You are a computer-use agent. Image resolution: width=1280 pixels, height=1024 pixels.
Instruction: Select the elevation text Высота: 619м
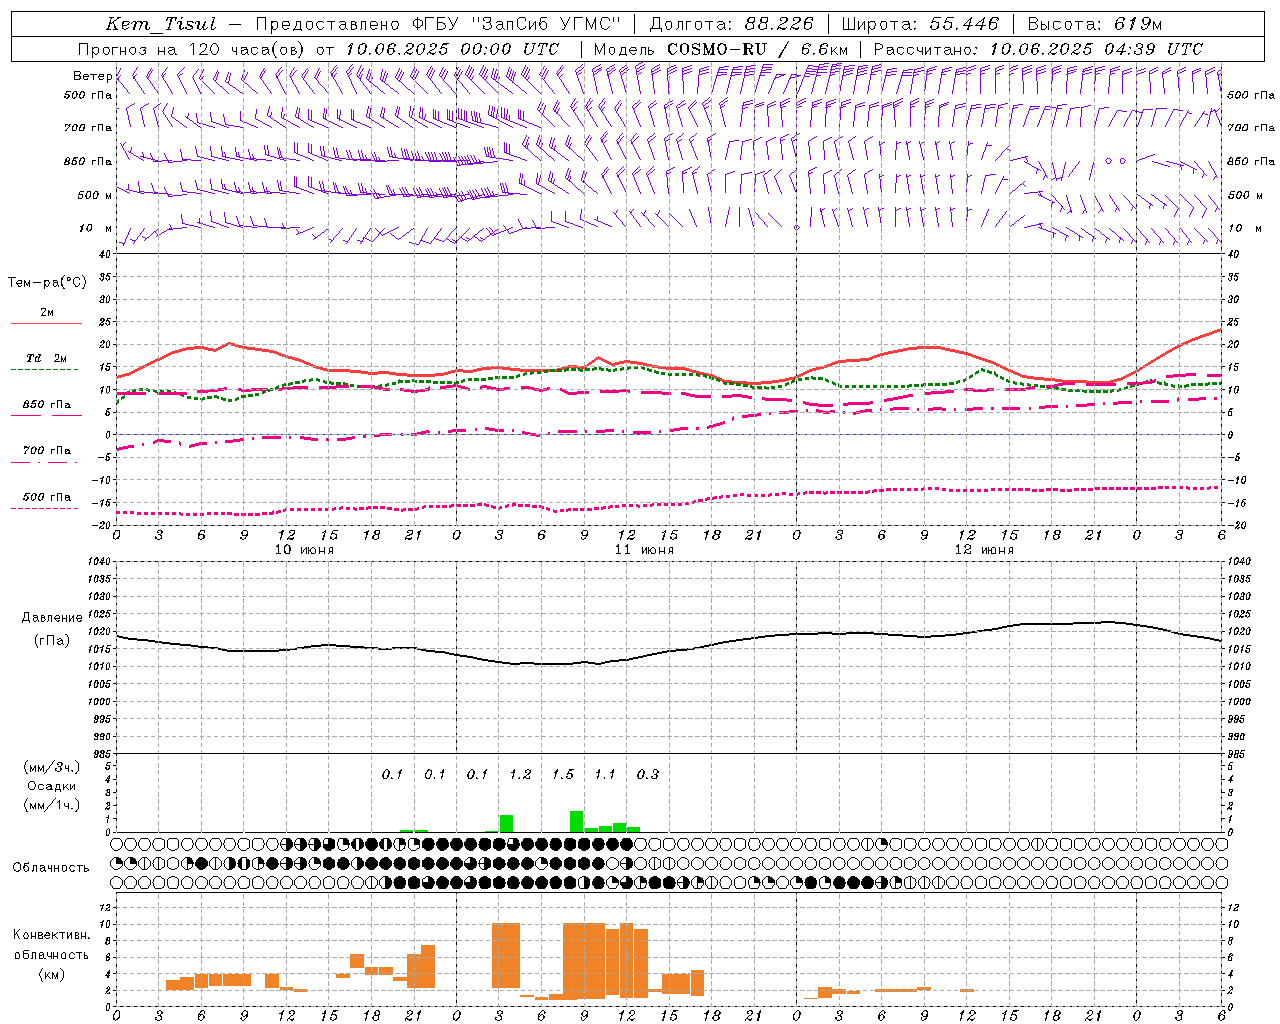pyautogui.click(x=1095, y=24)
